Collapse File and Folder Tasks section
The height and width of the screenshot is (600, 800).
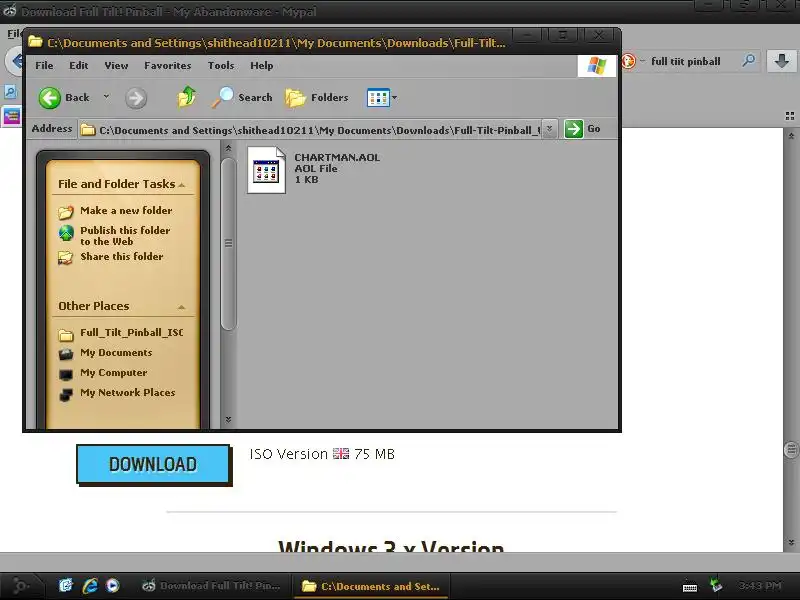(x=181, y=184)
